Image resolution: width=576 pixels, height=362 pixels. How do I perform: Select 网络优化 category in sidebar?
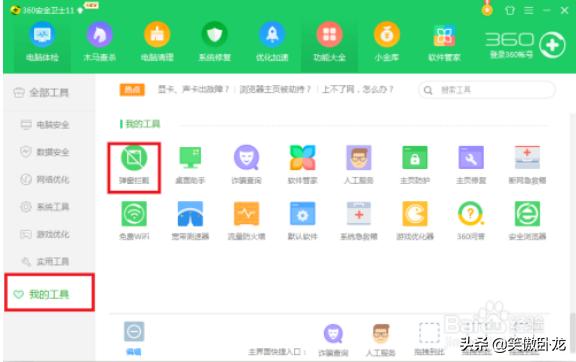pyautogui.click(x=45, y=179)
